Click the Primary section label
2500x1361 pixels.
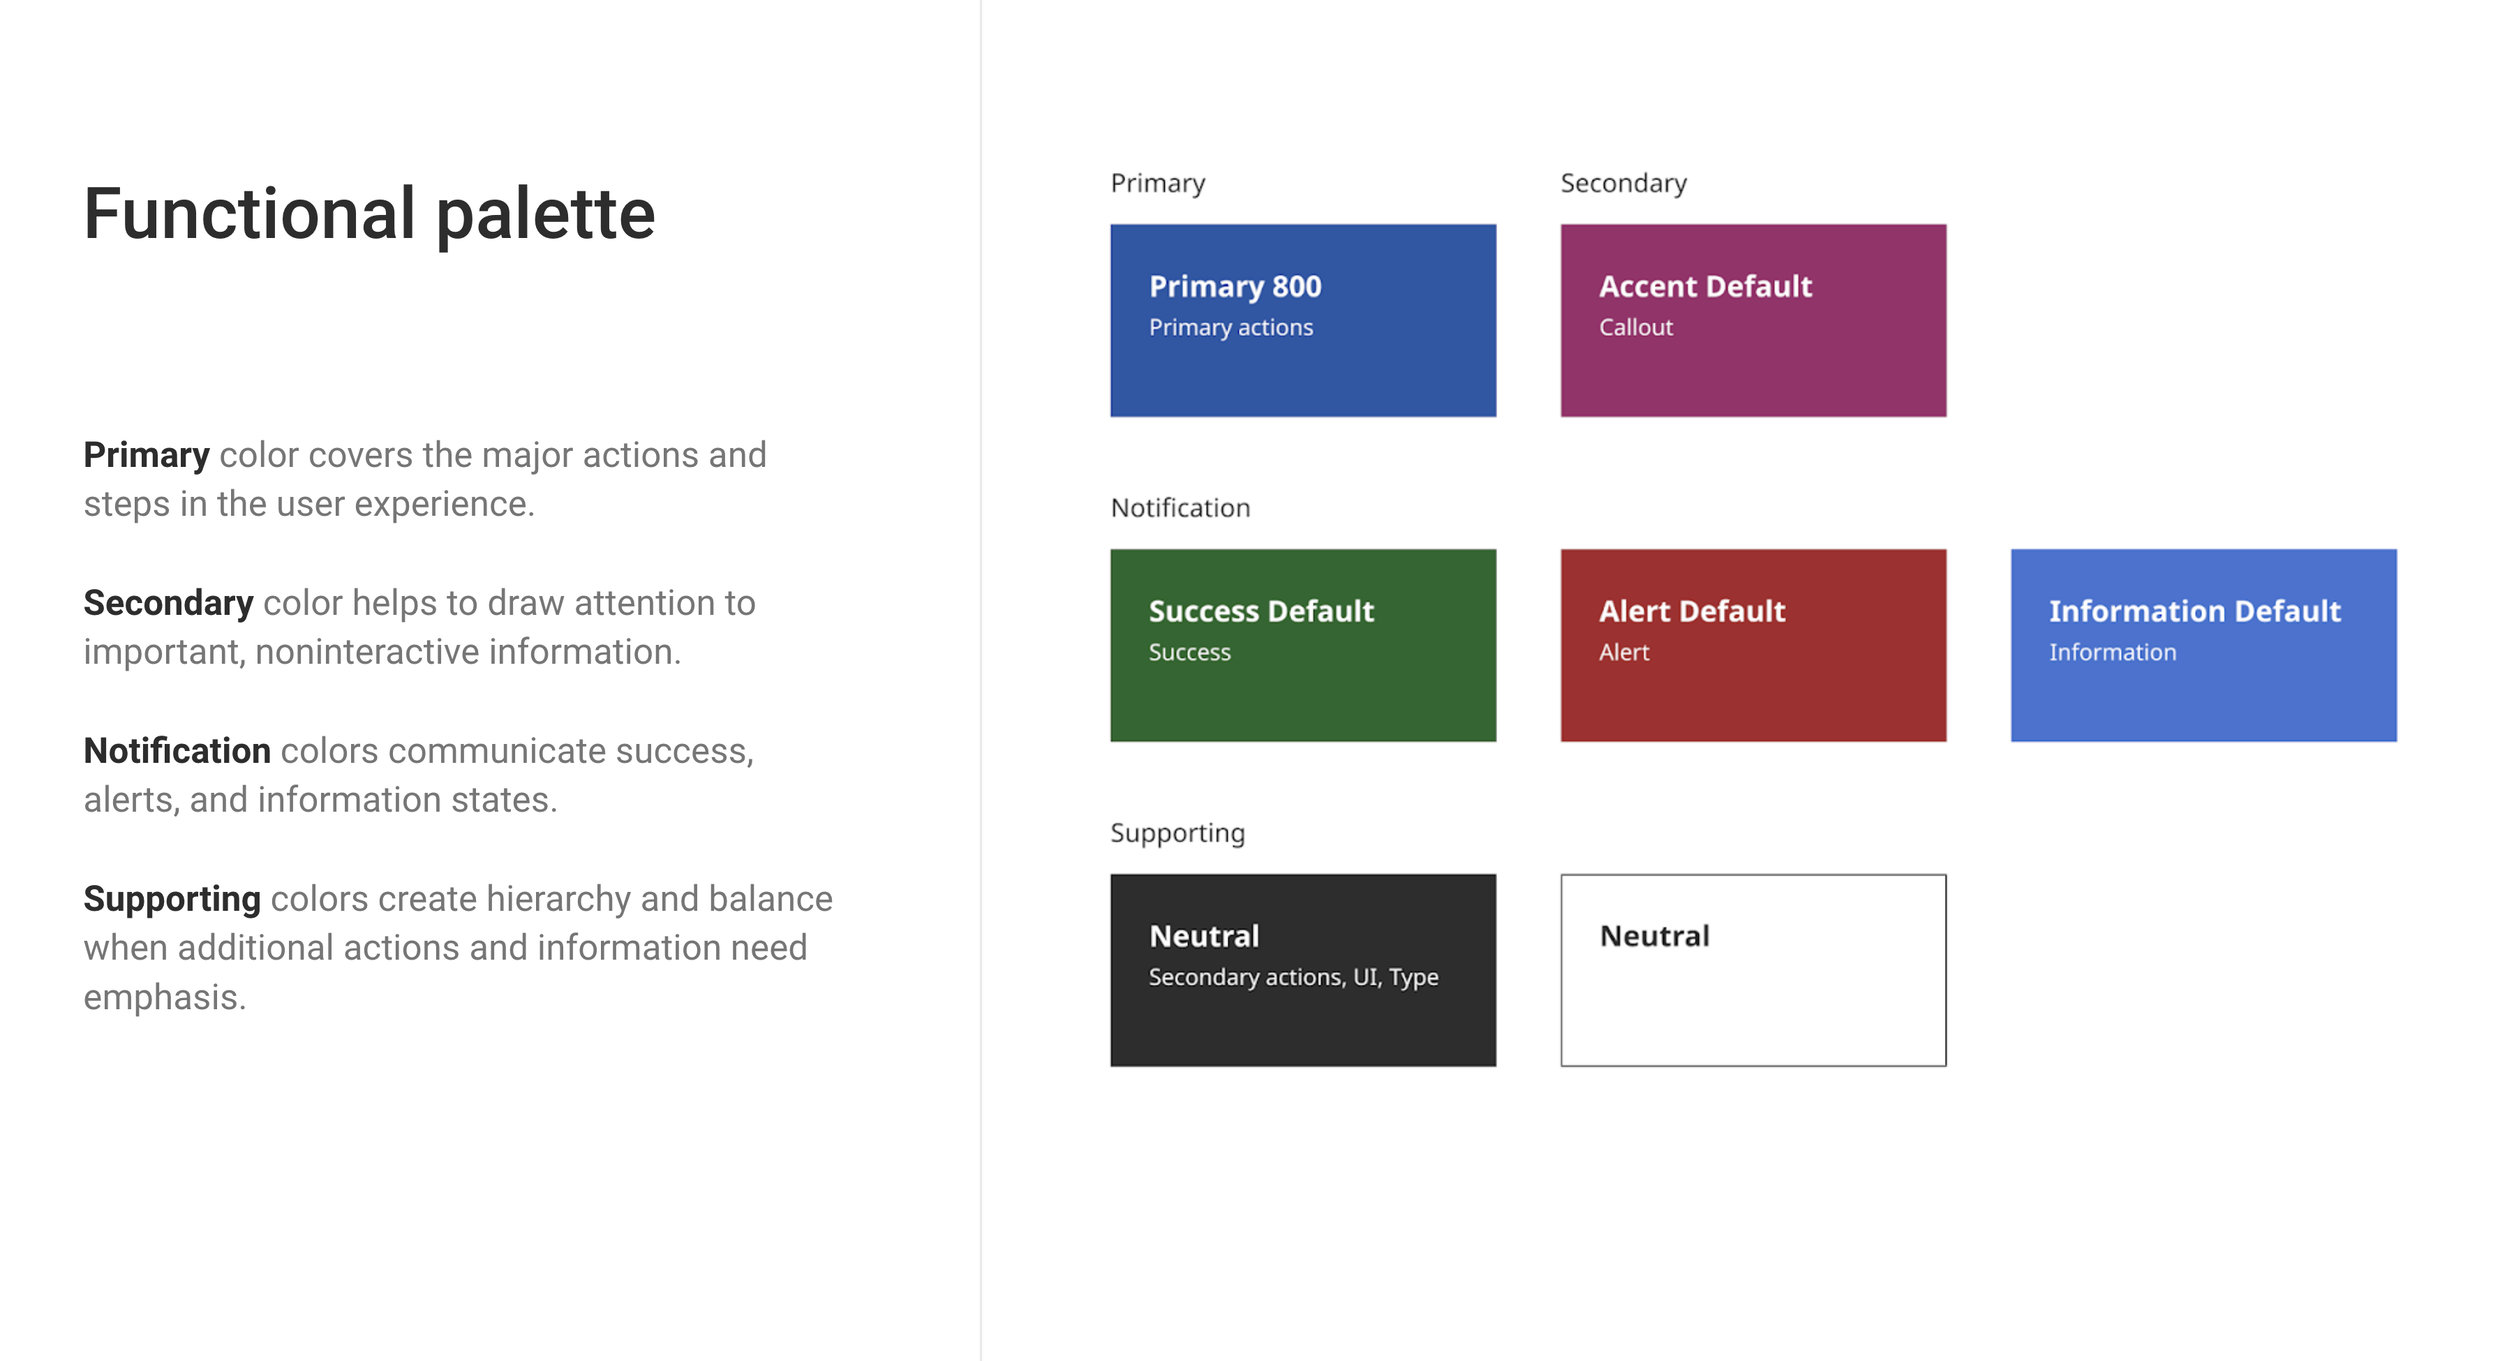pos(1157,184)
